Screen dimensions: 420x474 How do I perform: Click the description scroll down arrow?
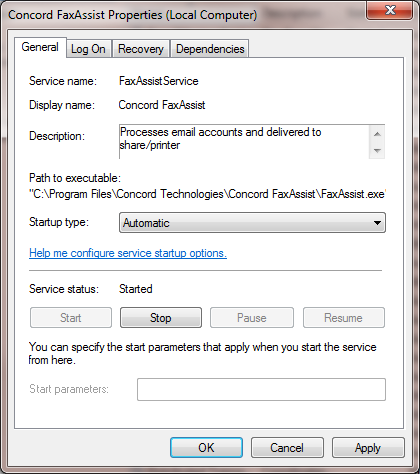(x=377, y=150)
